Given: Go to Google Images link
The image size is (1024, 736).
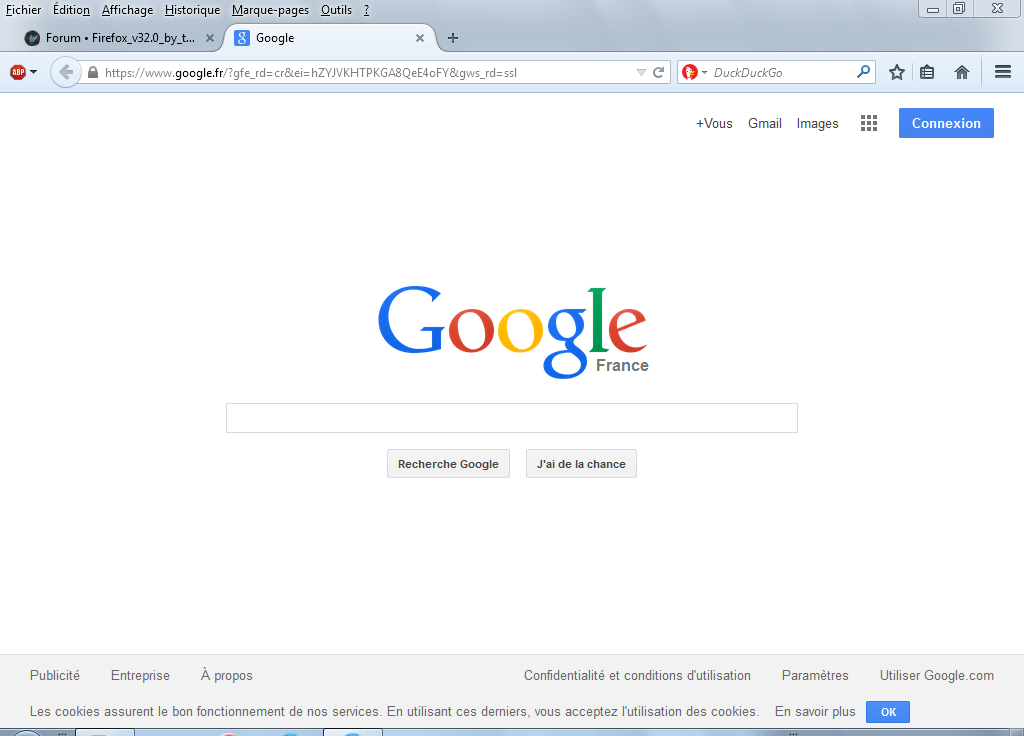Looking at the screenshot, I should pyautogui.click(x=817, y=123).
